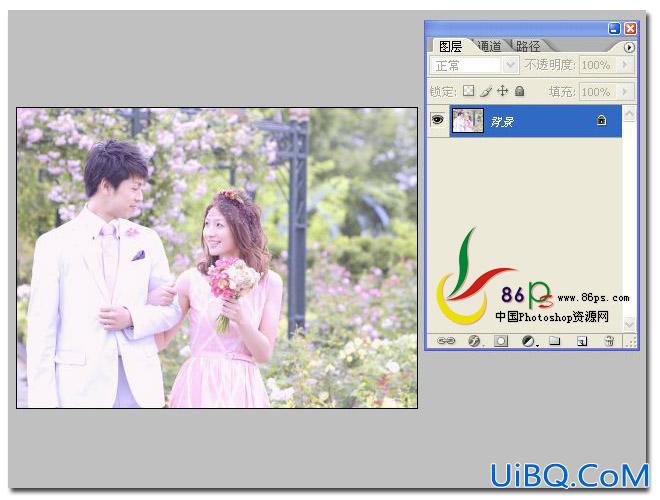Add a layer mask icon
The width and height of the screenshot is (660, 500).
(x=500, y=340)
